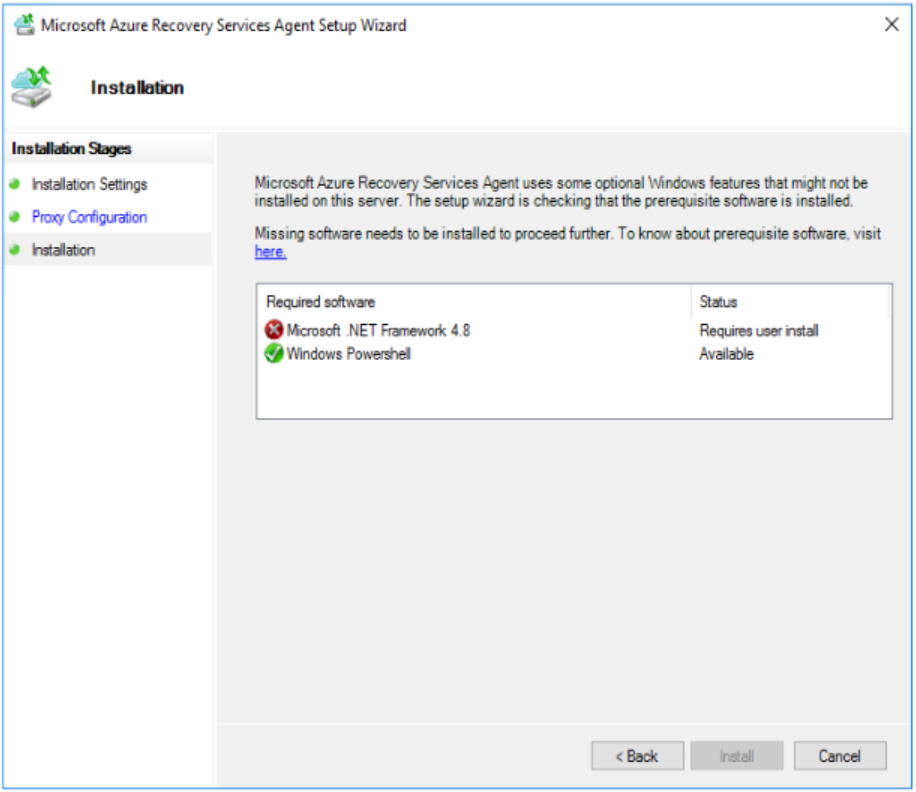Click the Installation header disk icon
Screen dimensions: 916x792
point(33,86)
